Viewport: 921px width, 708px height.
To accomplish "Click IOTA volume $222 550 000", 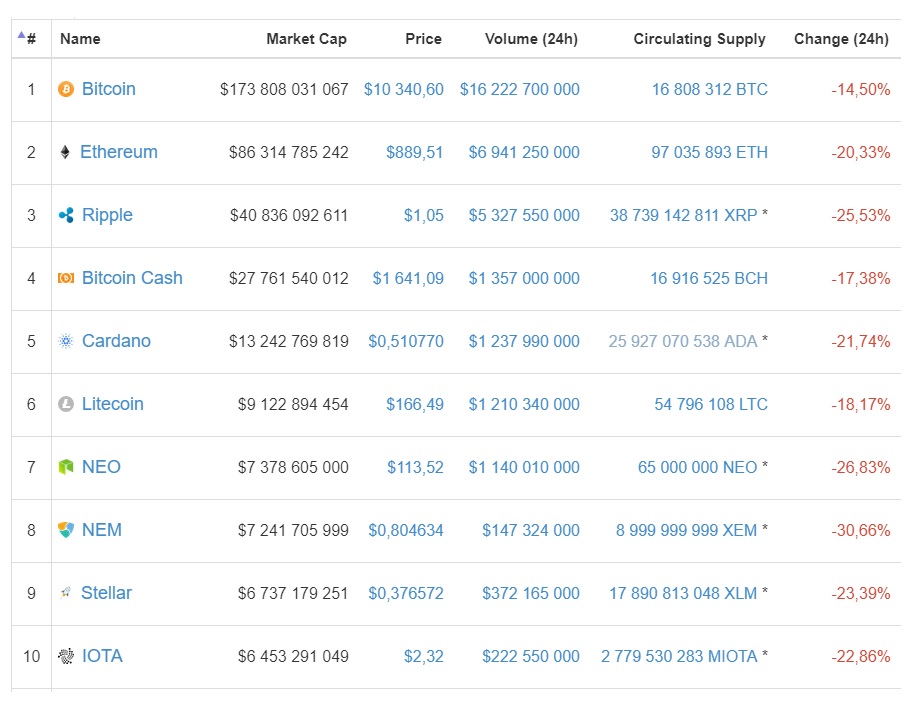I will tap(531, 656).
